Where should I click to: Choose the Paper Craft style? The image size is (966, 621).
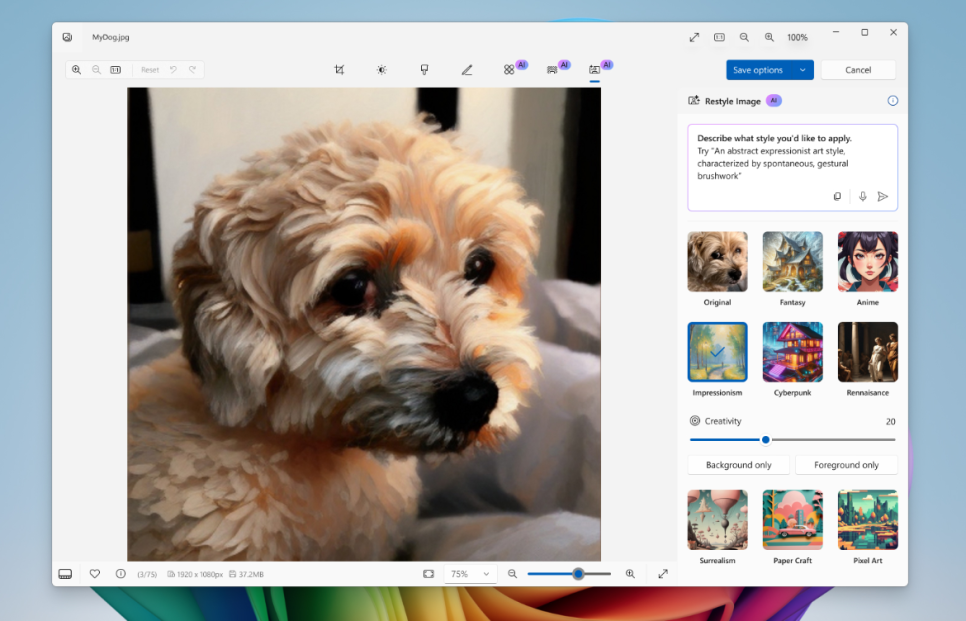[792, 519]
